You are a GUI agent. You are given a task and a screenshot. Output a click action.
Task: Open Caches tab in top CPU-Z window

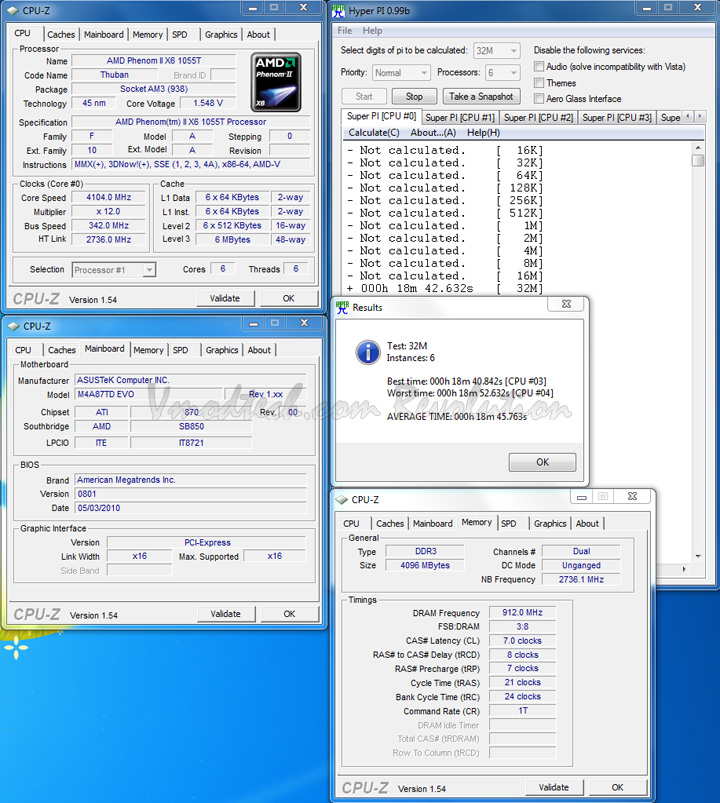click(x=61, y=35)
